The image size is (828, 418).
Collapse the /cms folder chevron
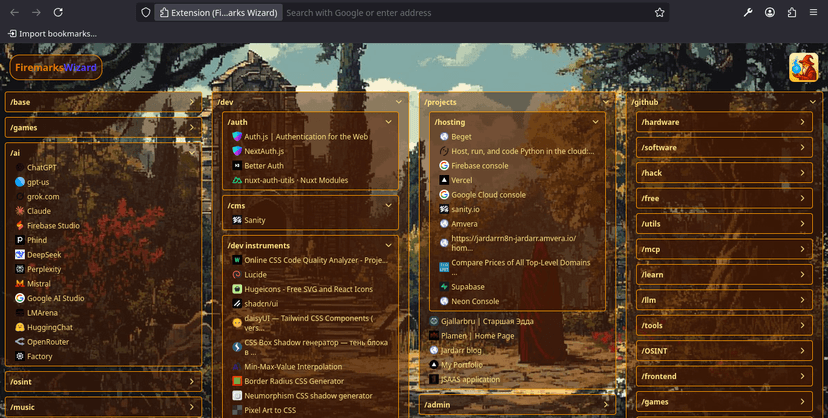[x=388, y=205]
